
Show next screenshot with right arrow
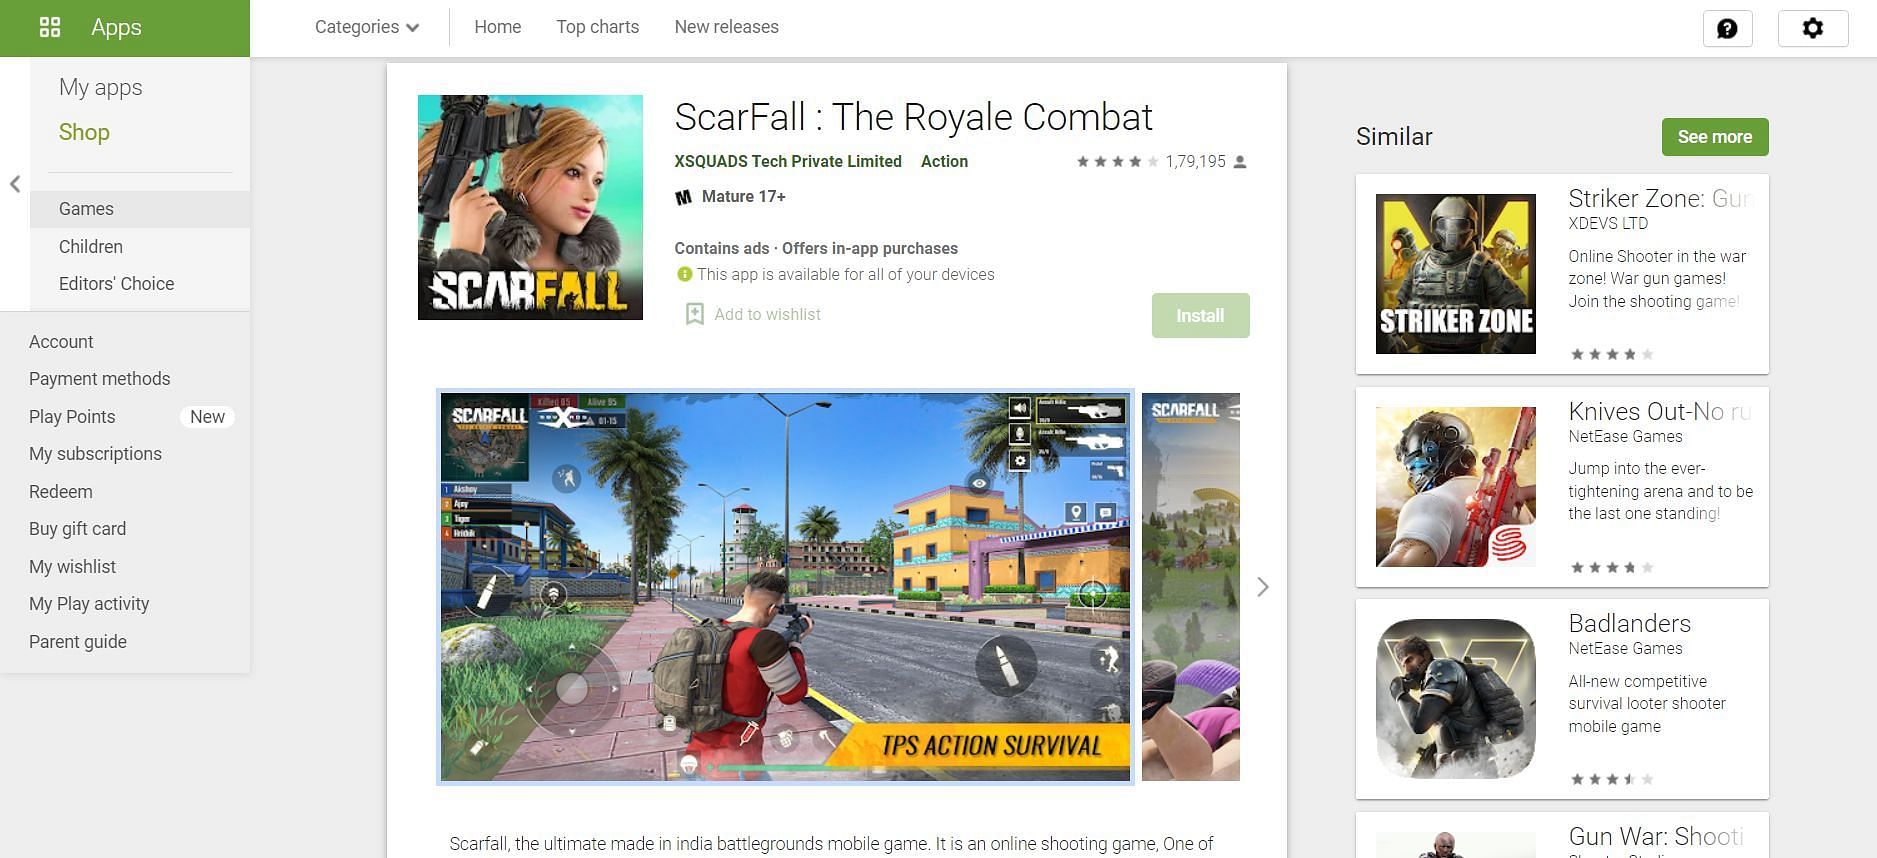(x=1263, y=587)
